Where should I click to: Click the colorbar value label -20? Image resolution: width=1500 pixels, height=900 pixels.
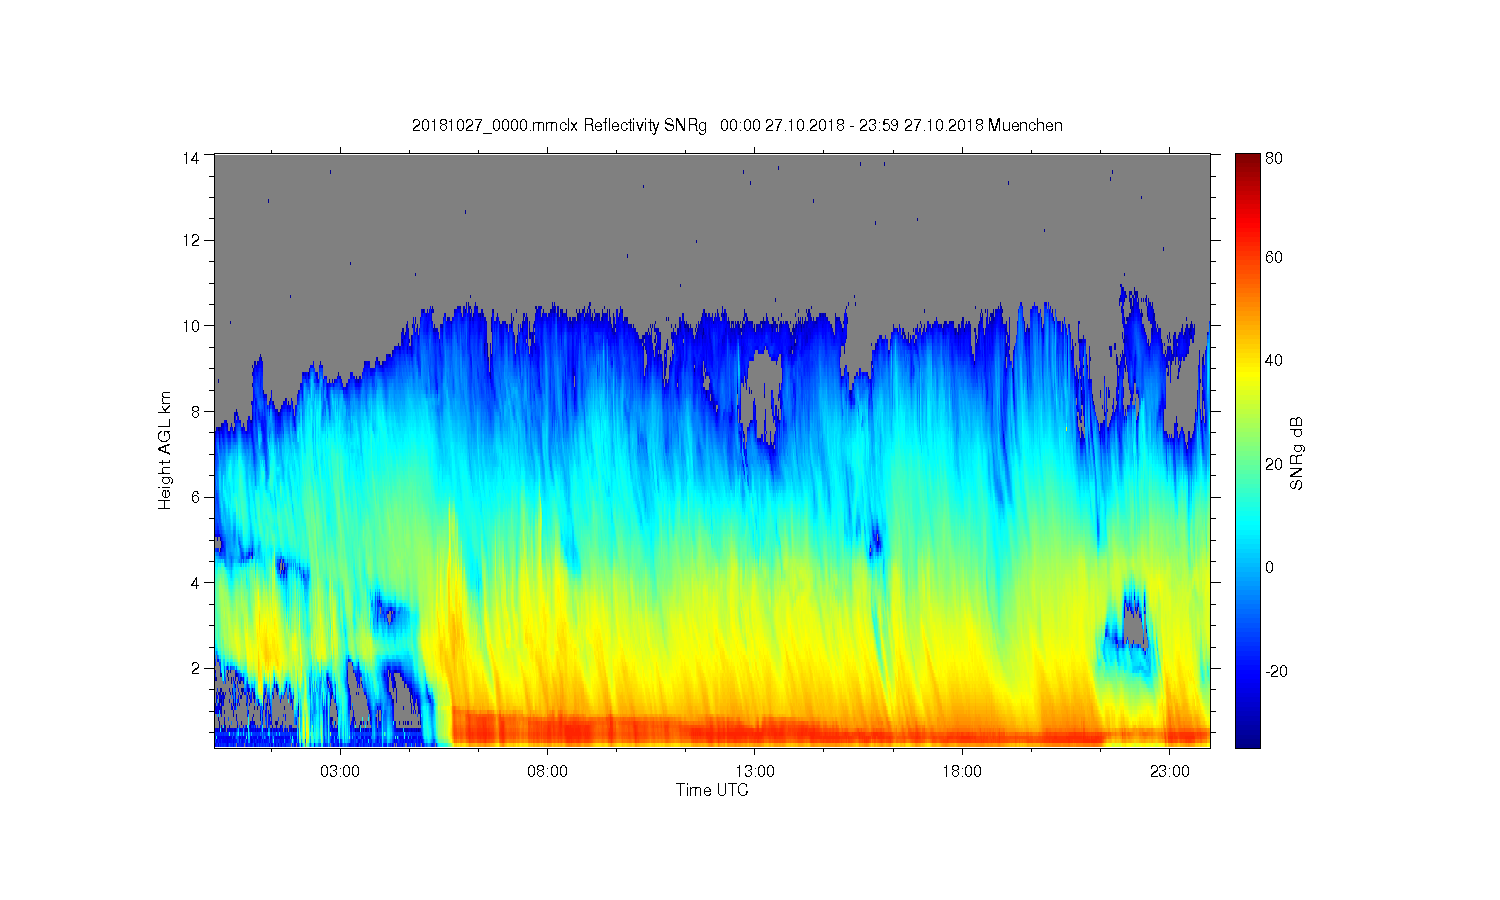[1276, 671]
